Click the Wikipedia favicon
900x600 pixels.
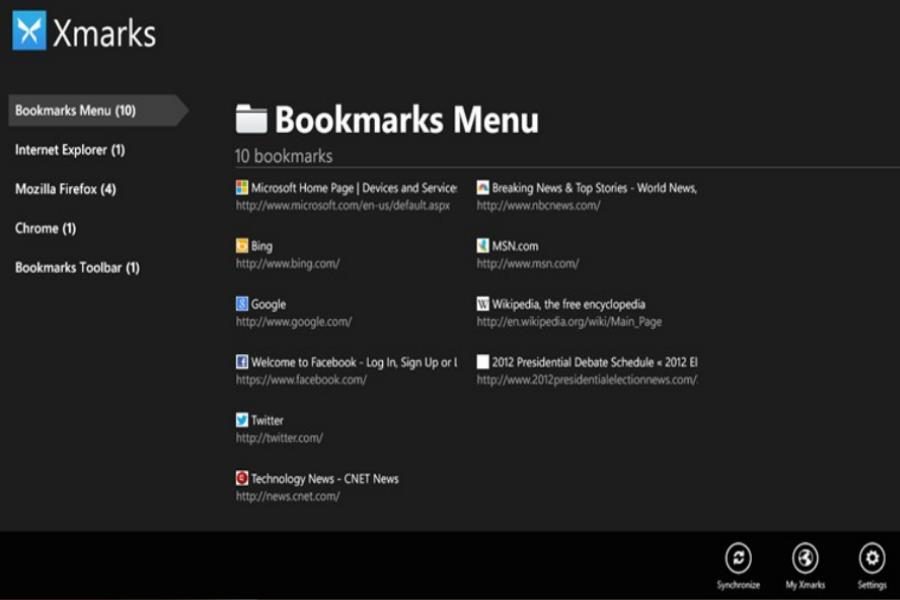click(x=483, y=304)
